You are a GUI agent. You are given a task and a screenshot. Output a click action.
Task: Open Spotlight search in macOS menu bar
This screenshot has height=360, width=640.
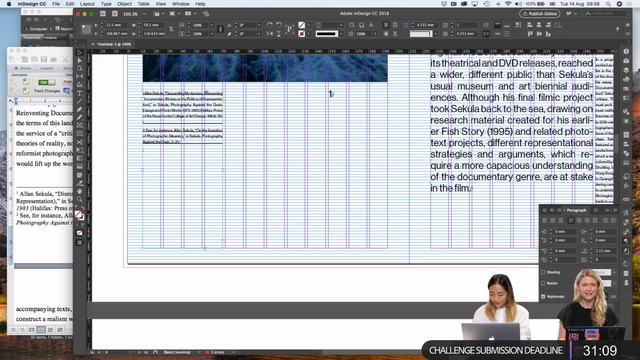click(x=608, y=4)
